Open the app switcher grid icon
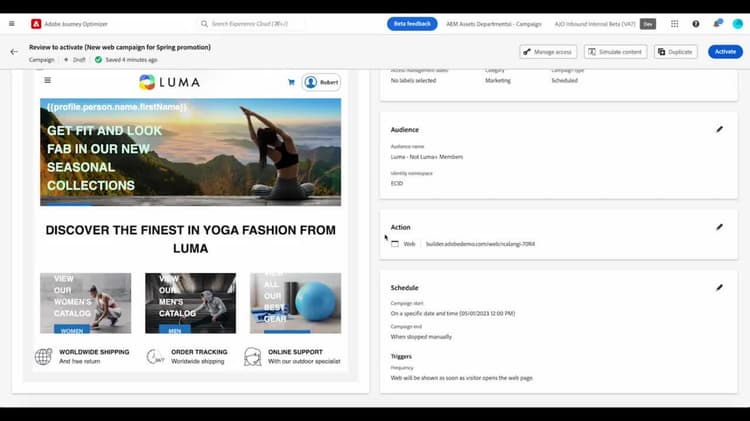 [x=674, y=23]
